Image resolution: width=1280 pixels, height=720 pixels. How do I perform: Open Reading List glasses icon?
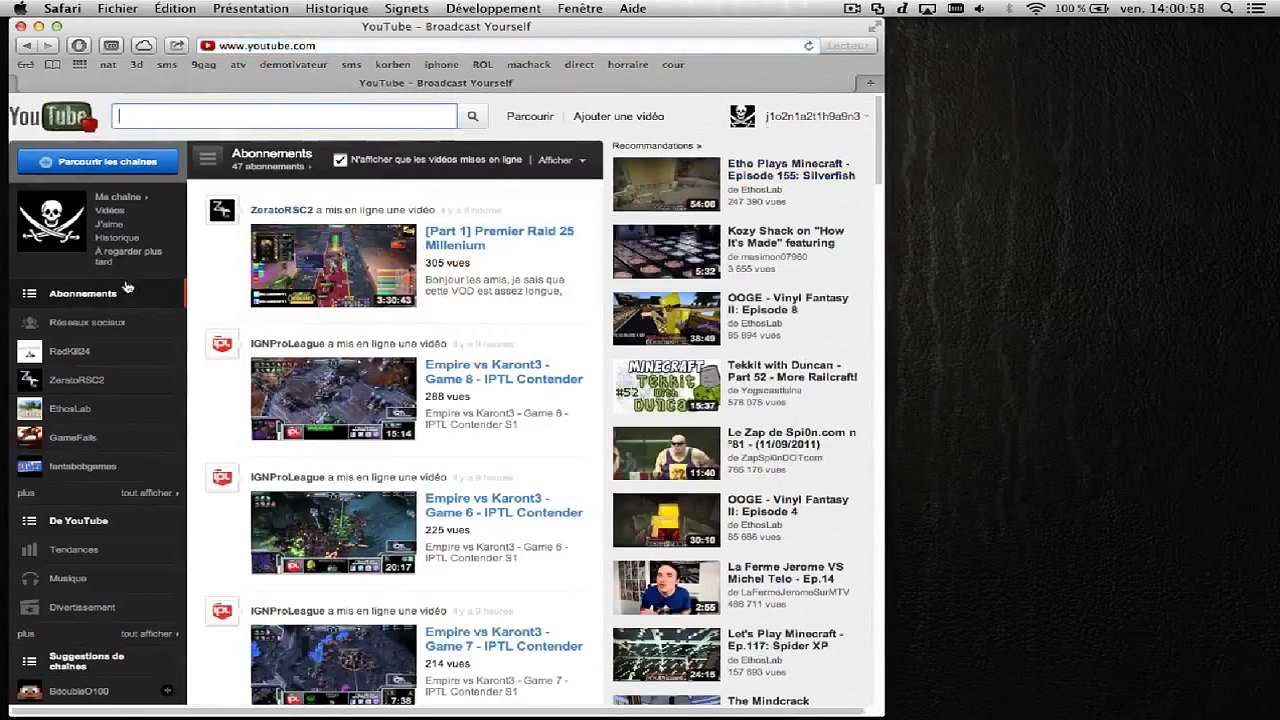click(26, 65)
